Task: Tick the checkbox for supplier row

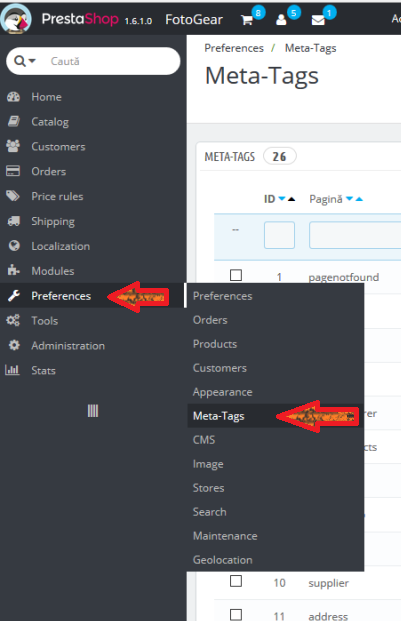Action: 236,581
